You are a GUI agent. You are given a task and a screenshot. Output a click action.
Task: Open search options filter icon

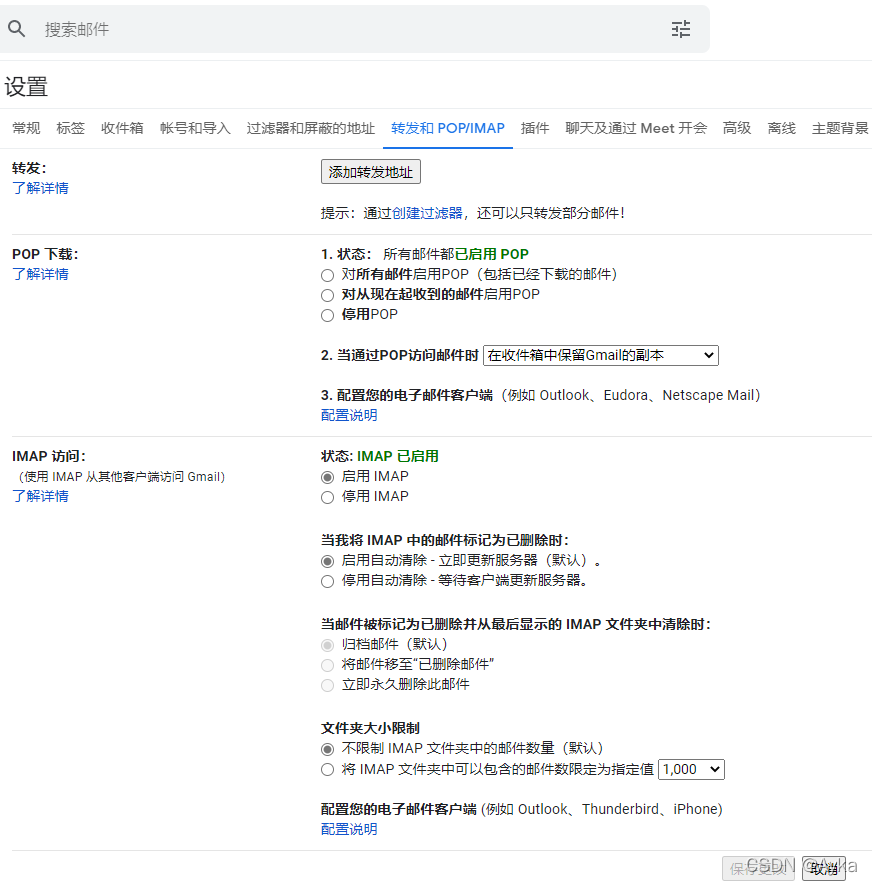point(681,29)
